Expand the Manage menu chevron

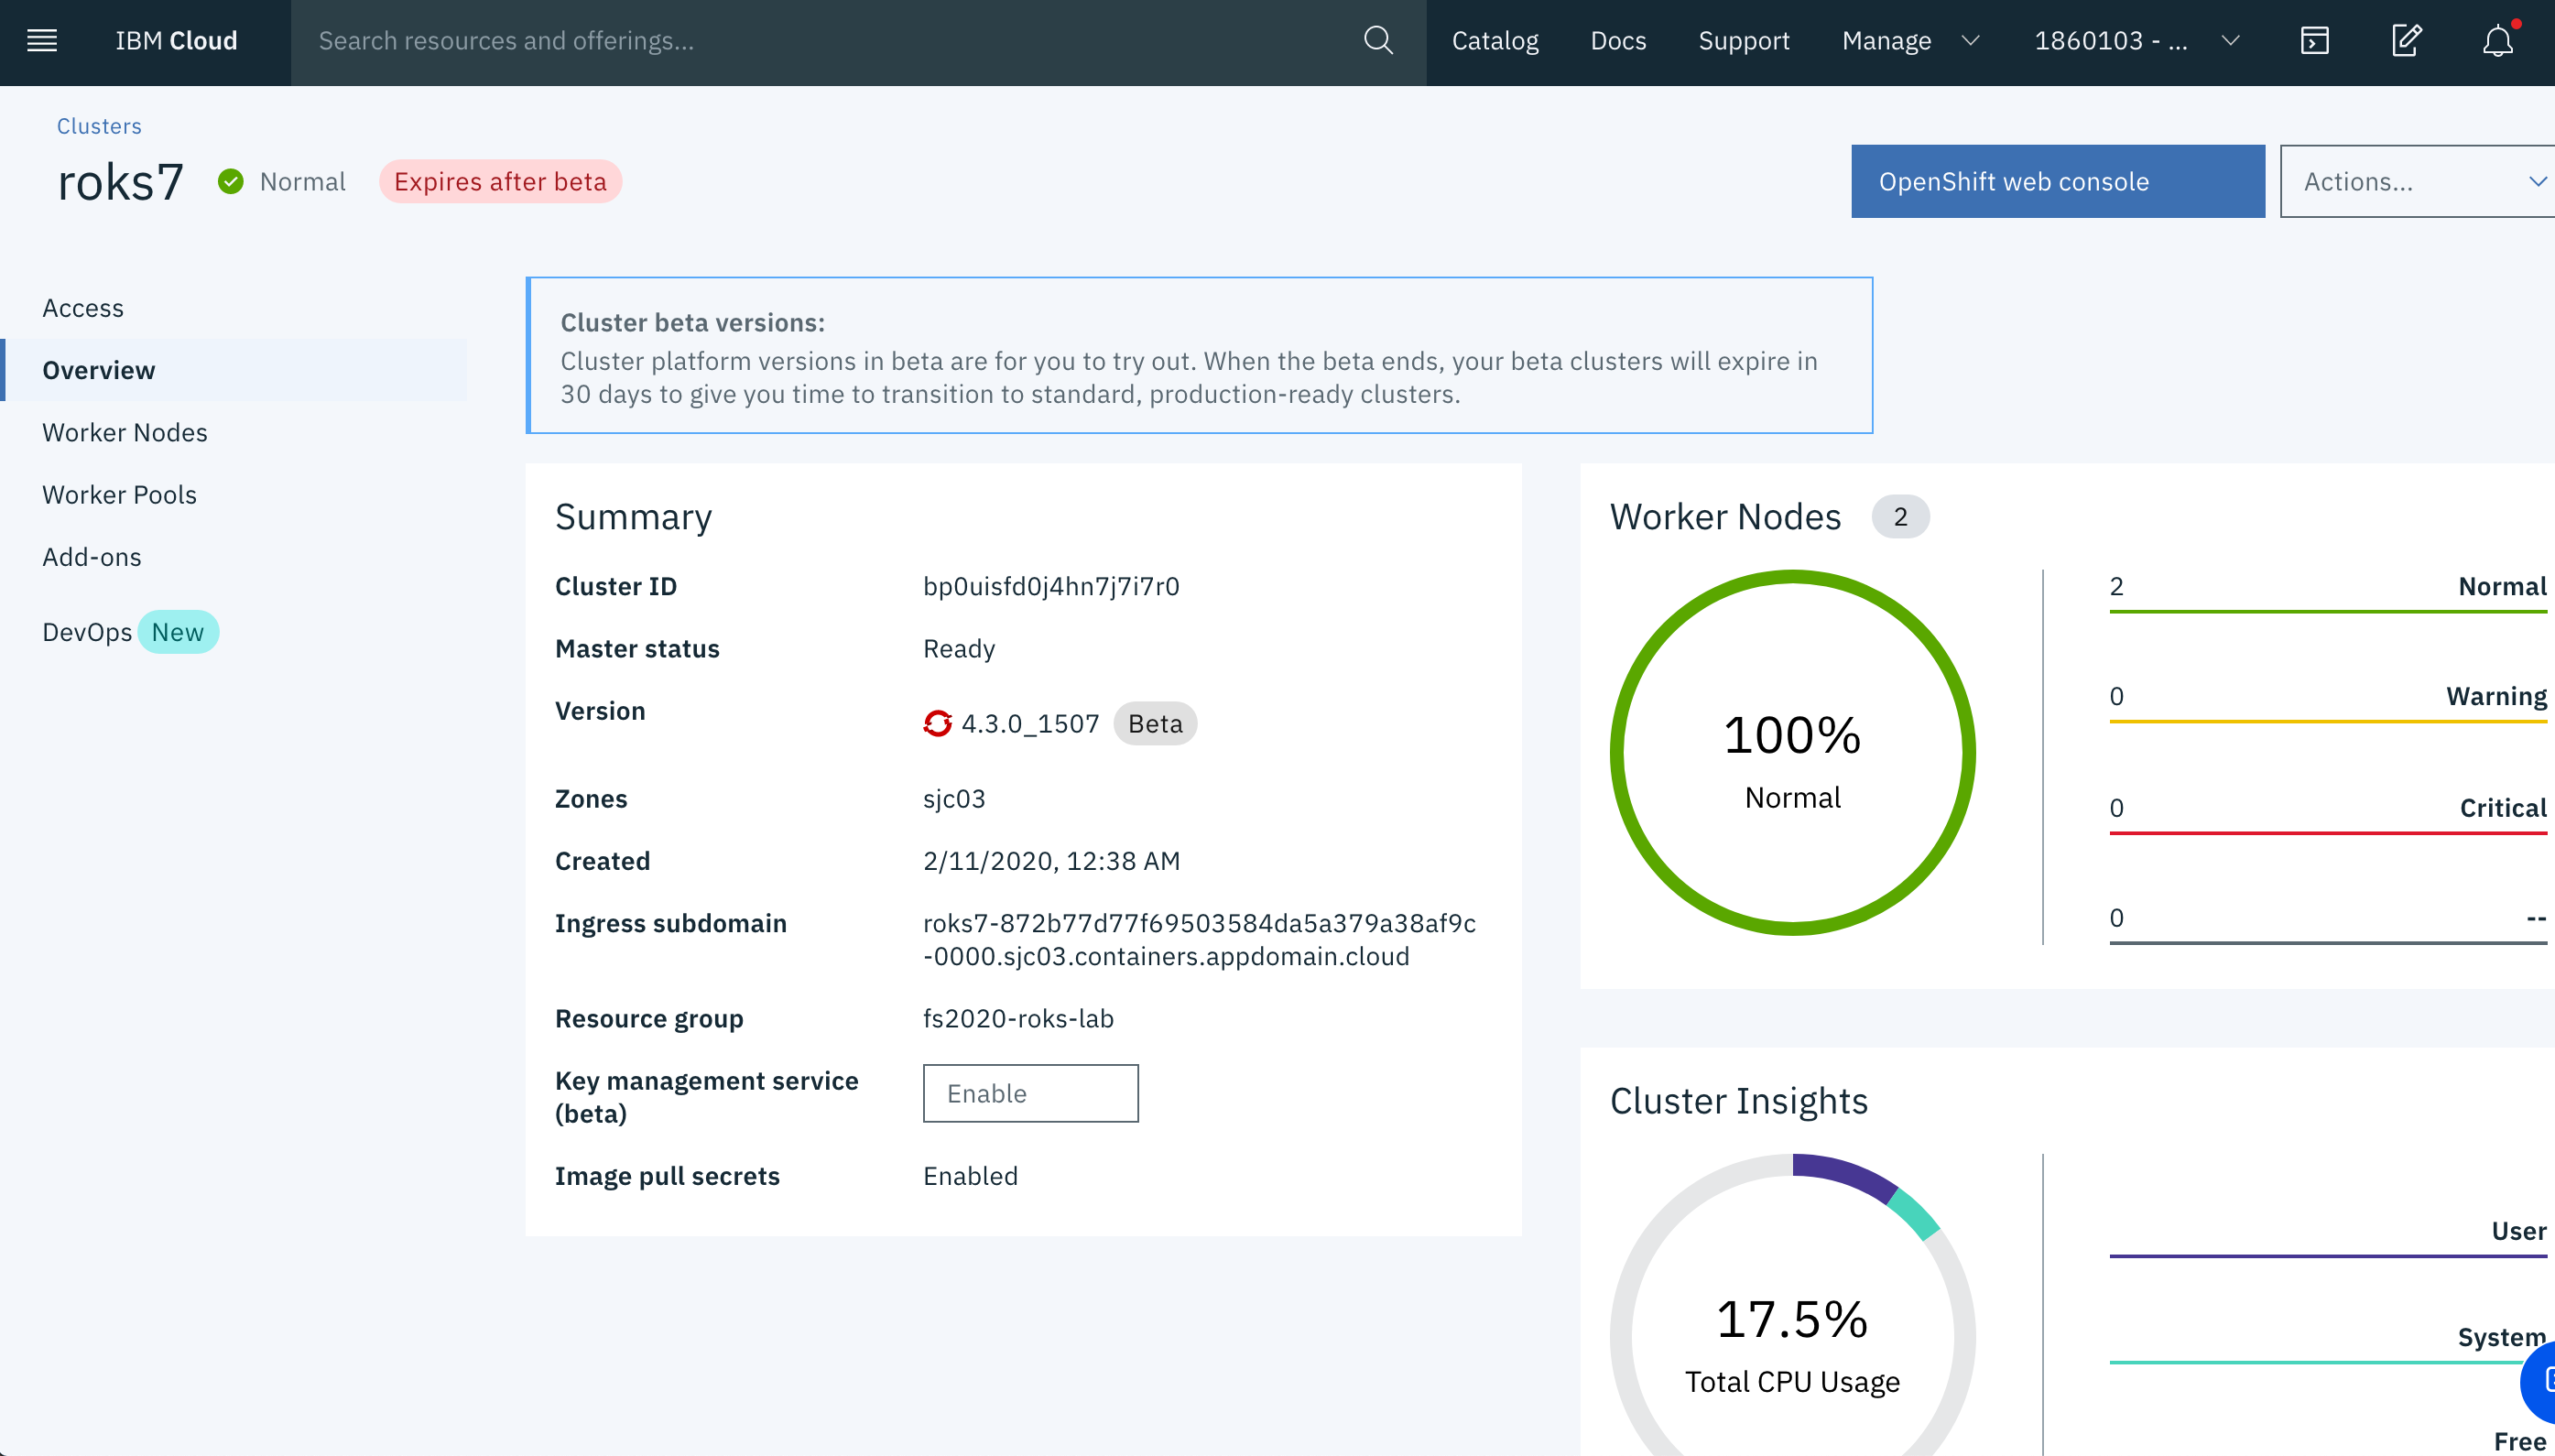point(1970,41)
